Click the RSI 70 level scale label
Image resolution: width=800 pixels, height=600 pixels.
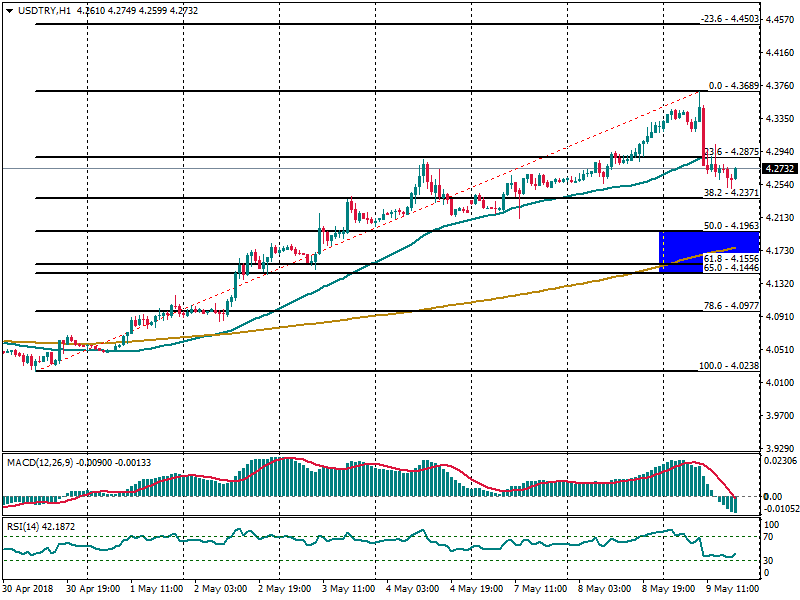pos(770,537)
